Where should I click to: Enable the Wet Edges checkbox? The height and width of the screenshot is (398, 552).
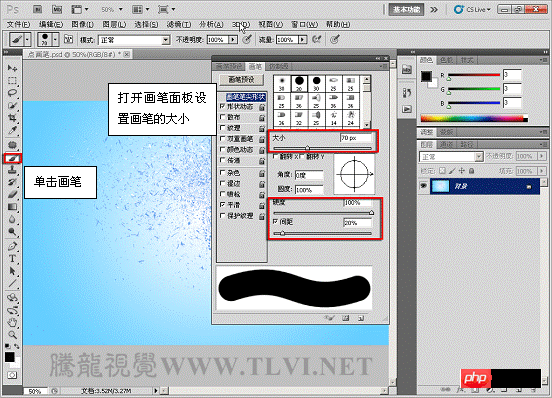[x=222, y=183]
